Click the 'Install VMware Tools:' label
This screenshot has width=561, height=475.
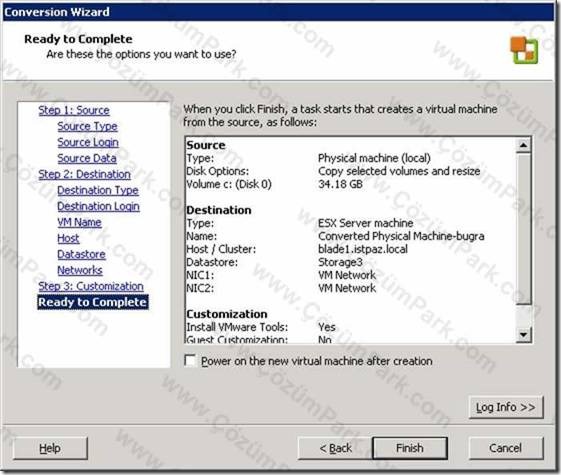click(x=237, y=327)
